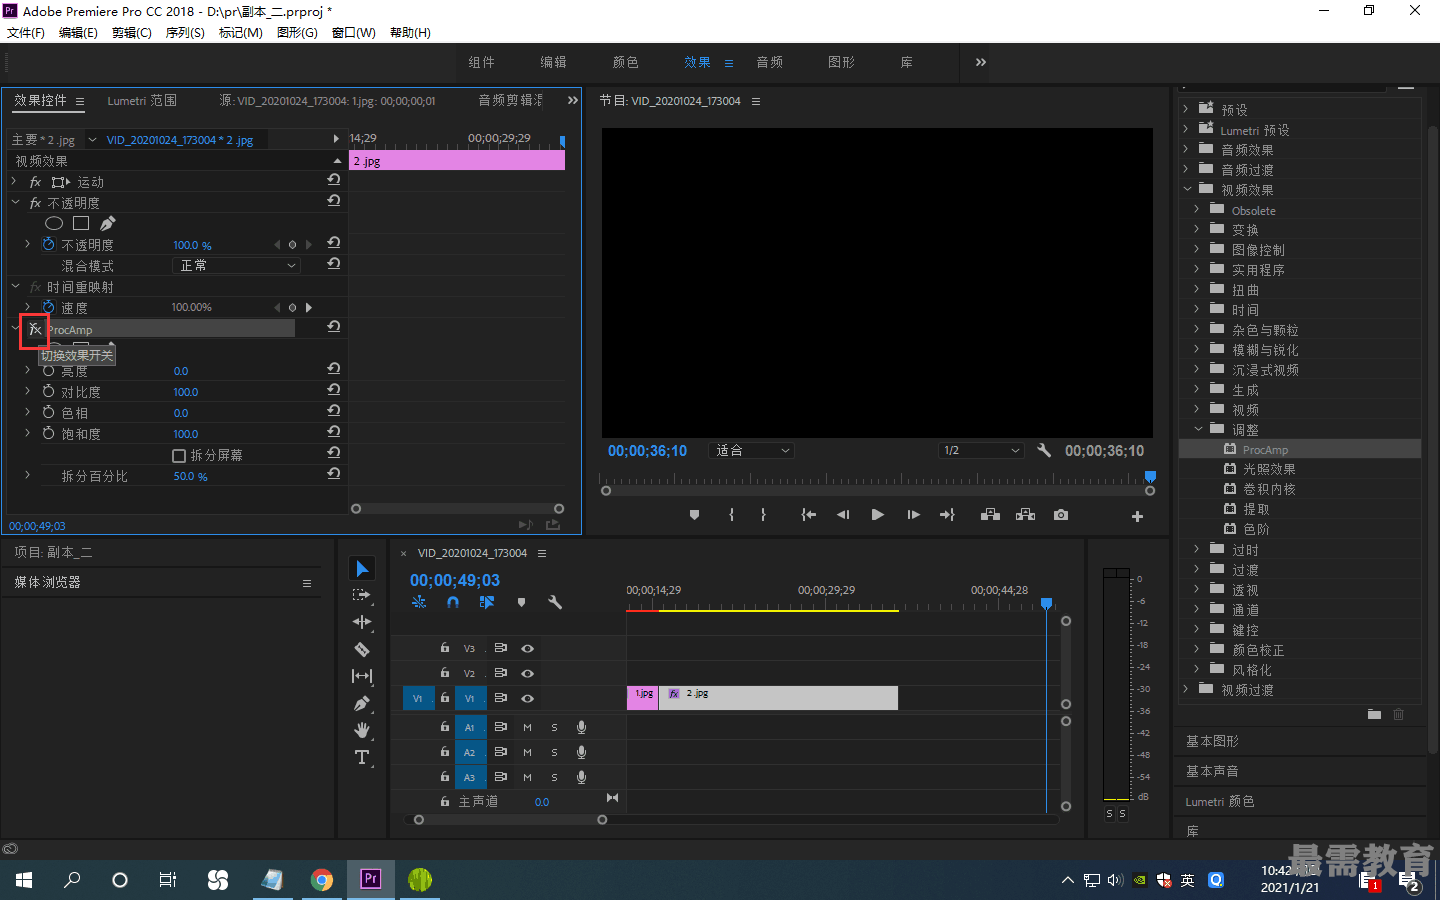
Task: Open the File menu
Action: coord(26,33)
